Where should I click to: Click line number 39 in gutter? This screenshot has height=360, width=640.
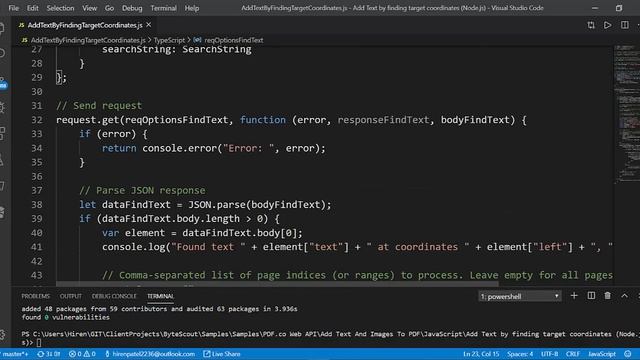[37, 219]
